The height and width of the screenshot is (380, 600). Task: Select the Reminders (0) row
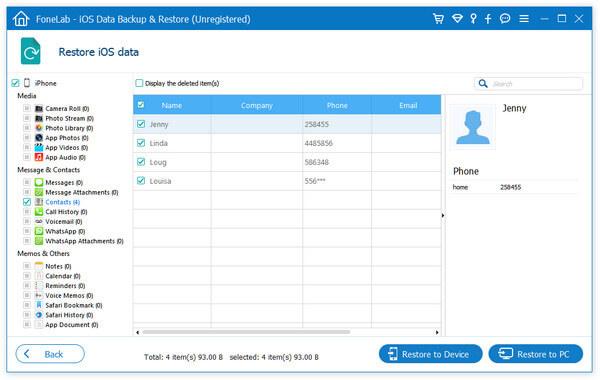click(x=65, y=286)
